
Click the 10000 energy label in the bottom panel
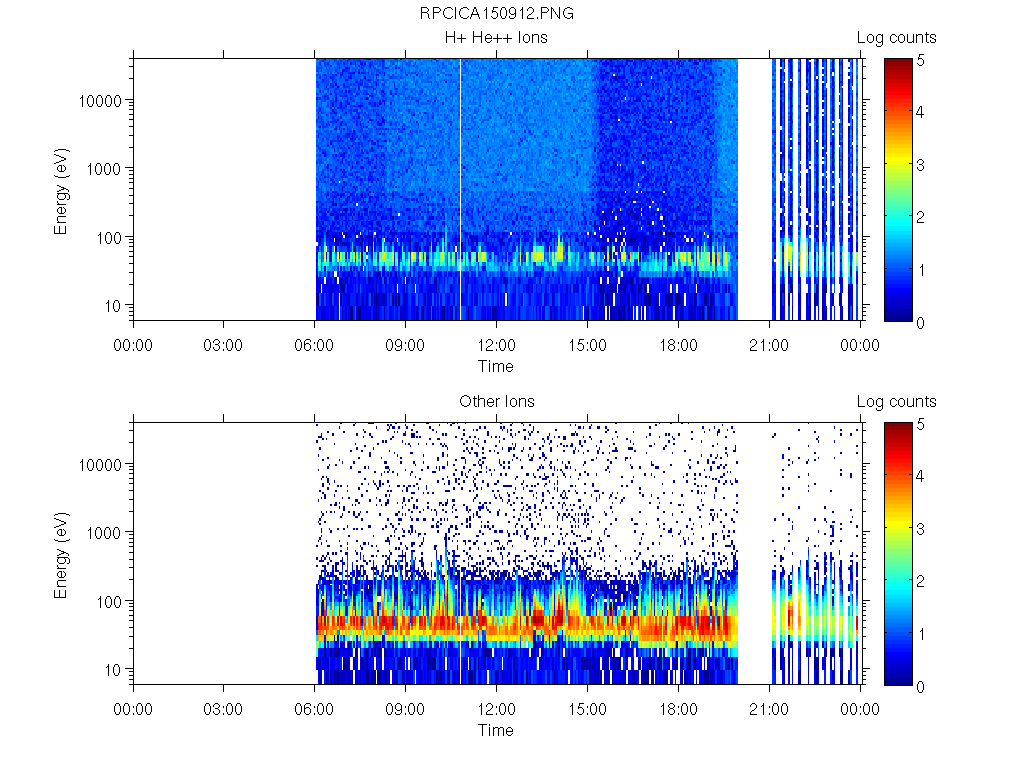point(100,465)
